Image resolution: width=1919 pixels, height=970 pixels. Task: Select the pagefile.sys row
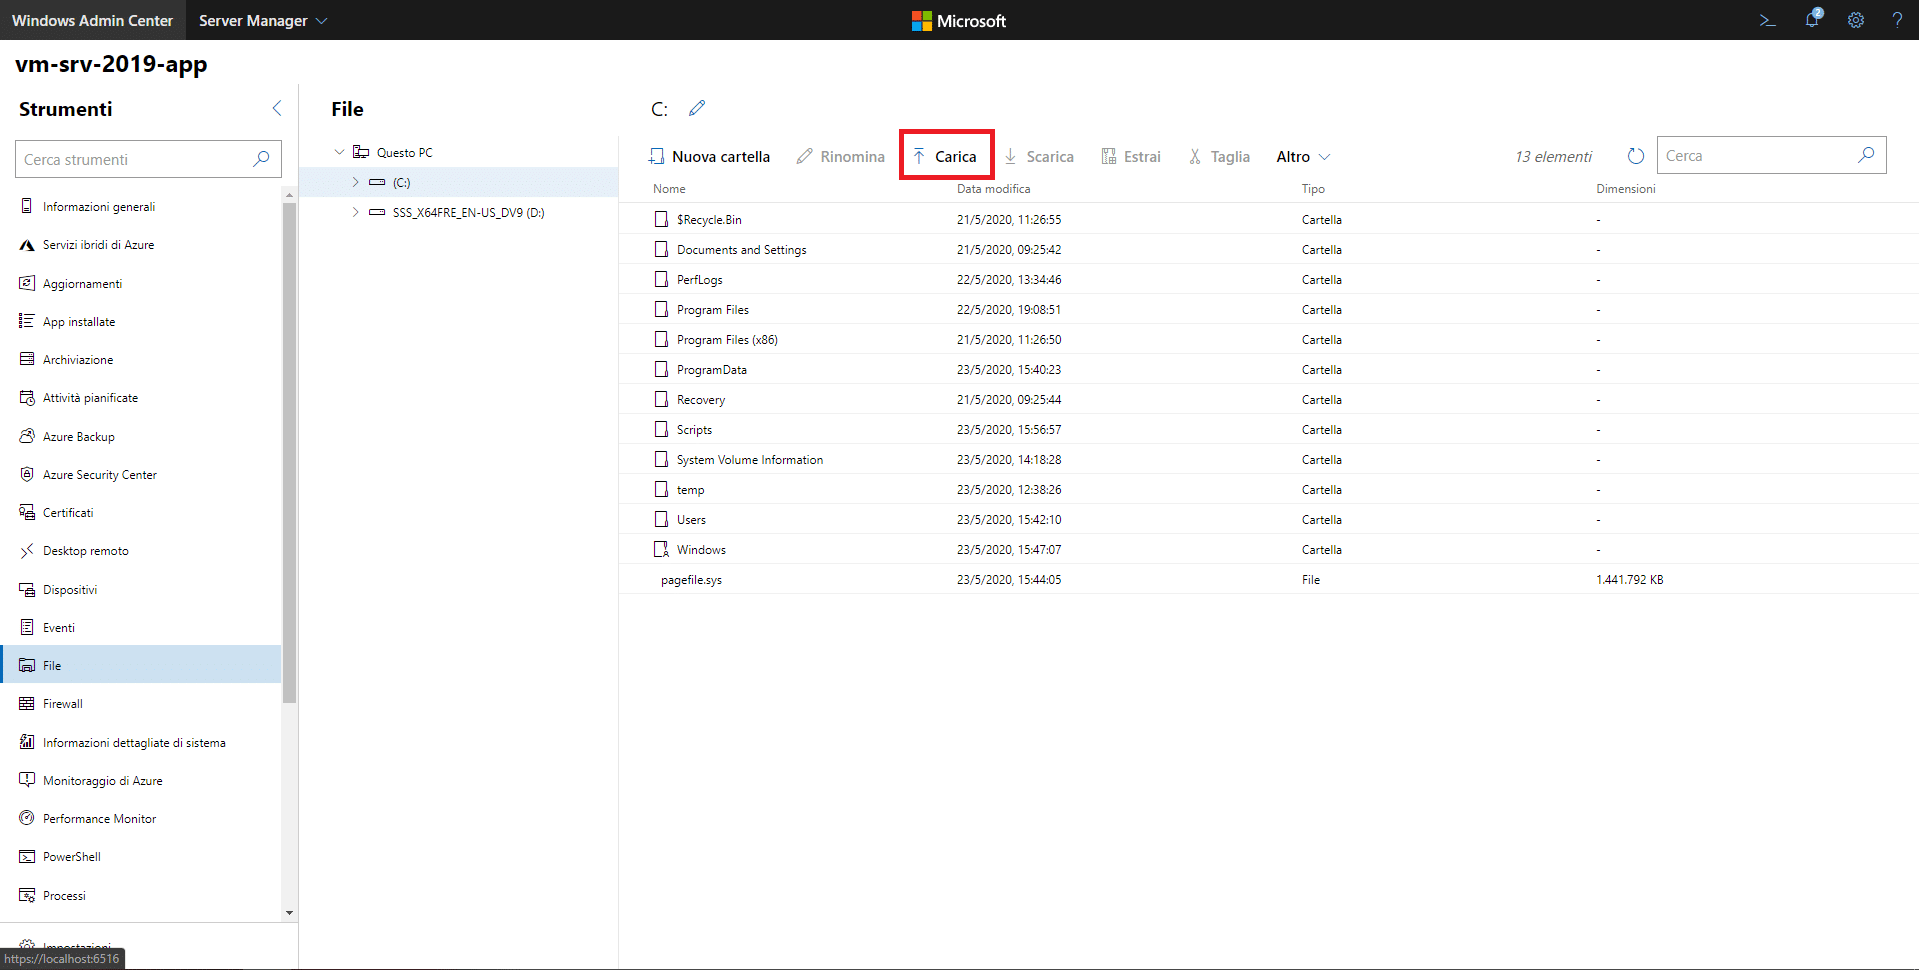tap(1268, 579)
